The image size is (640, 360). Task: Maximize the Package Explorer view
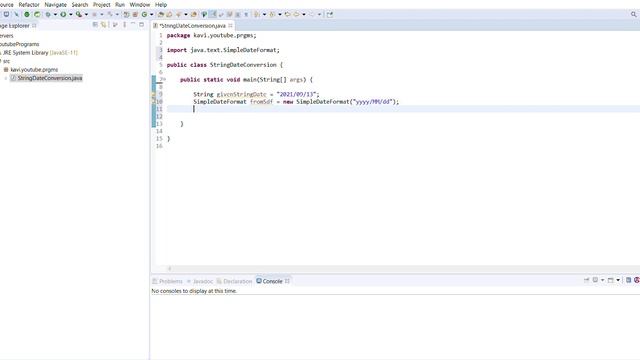click(x=142, y=25)
